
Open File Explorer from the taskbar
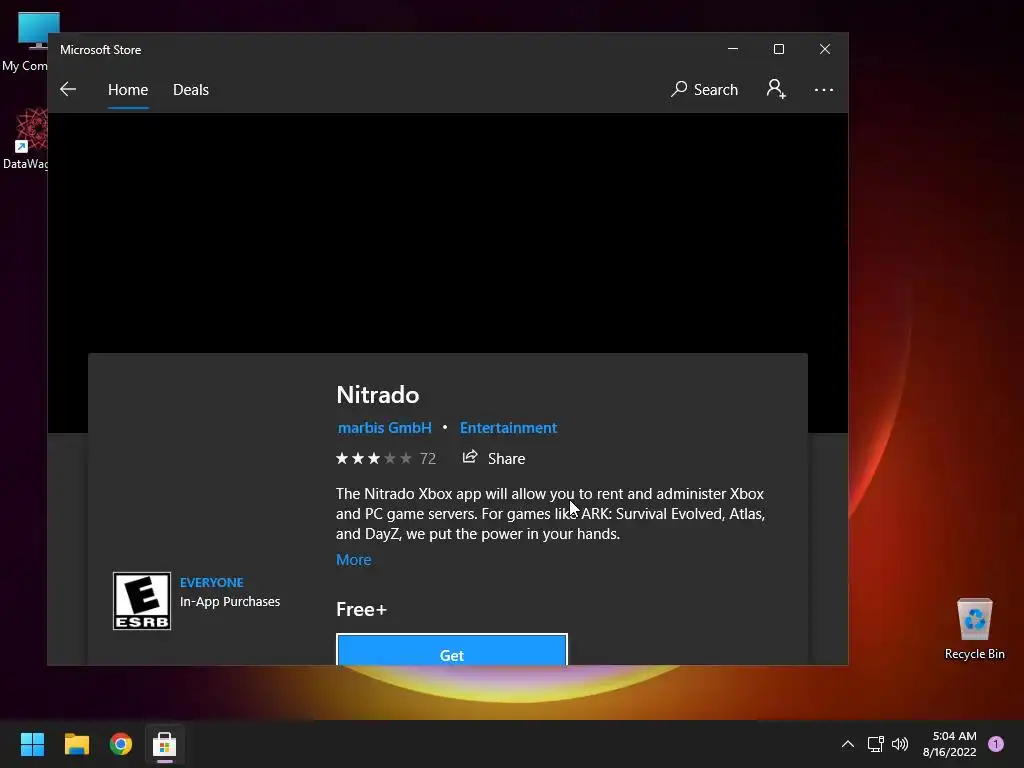(x=76, y=744)
